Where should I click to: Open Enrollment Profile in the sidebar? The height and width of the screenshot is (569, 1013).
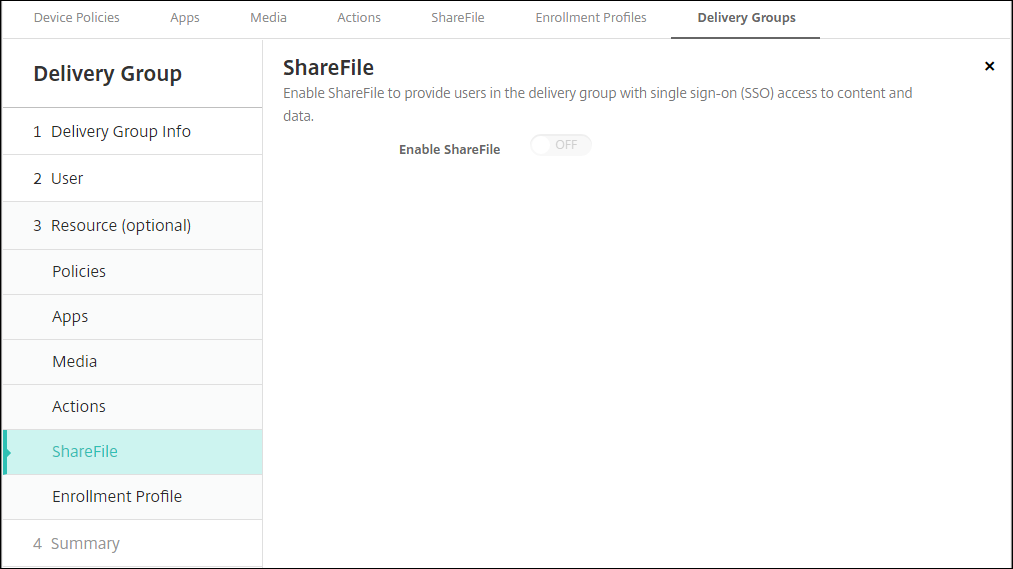132,497
